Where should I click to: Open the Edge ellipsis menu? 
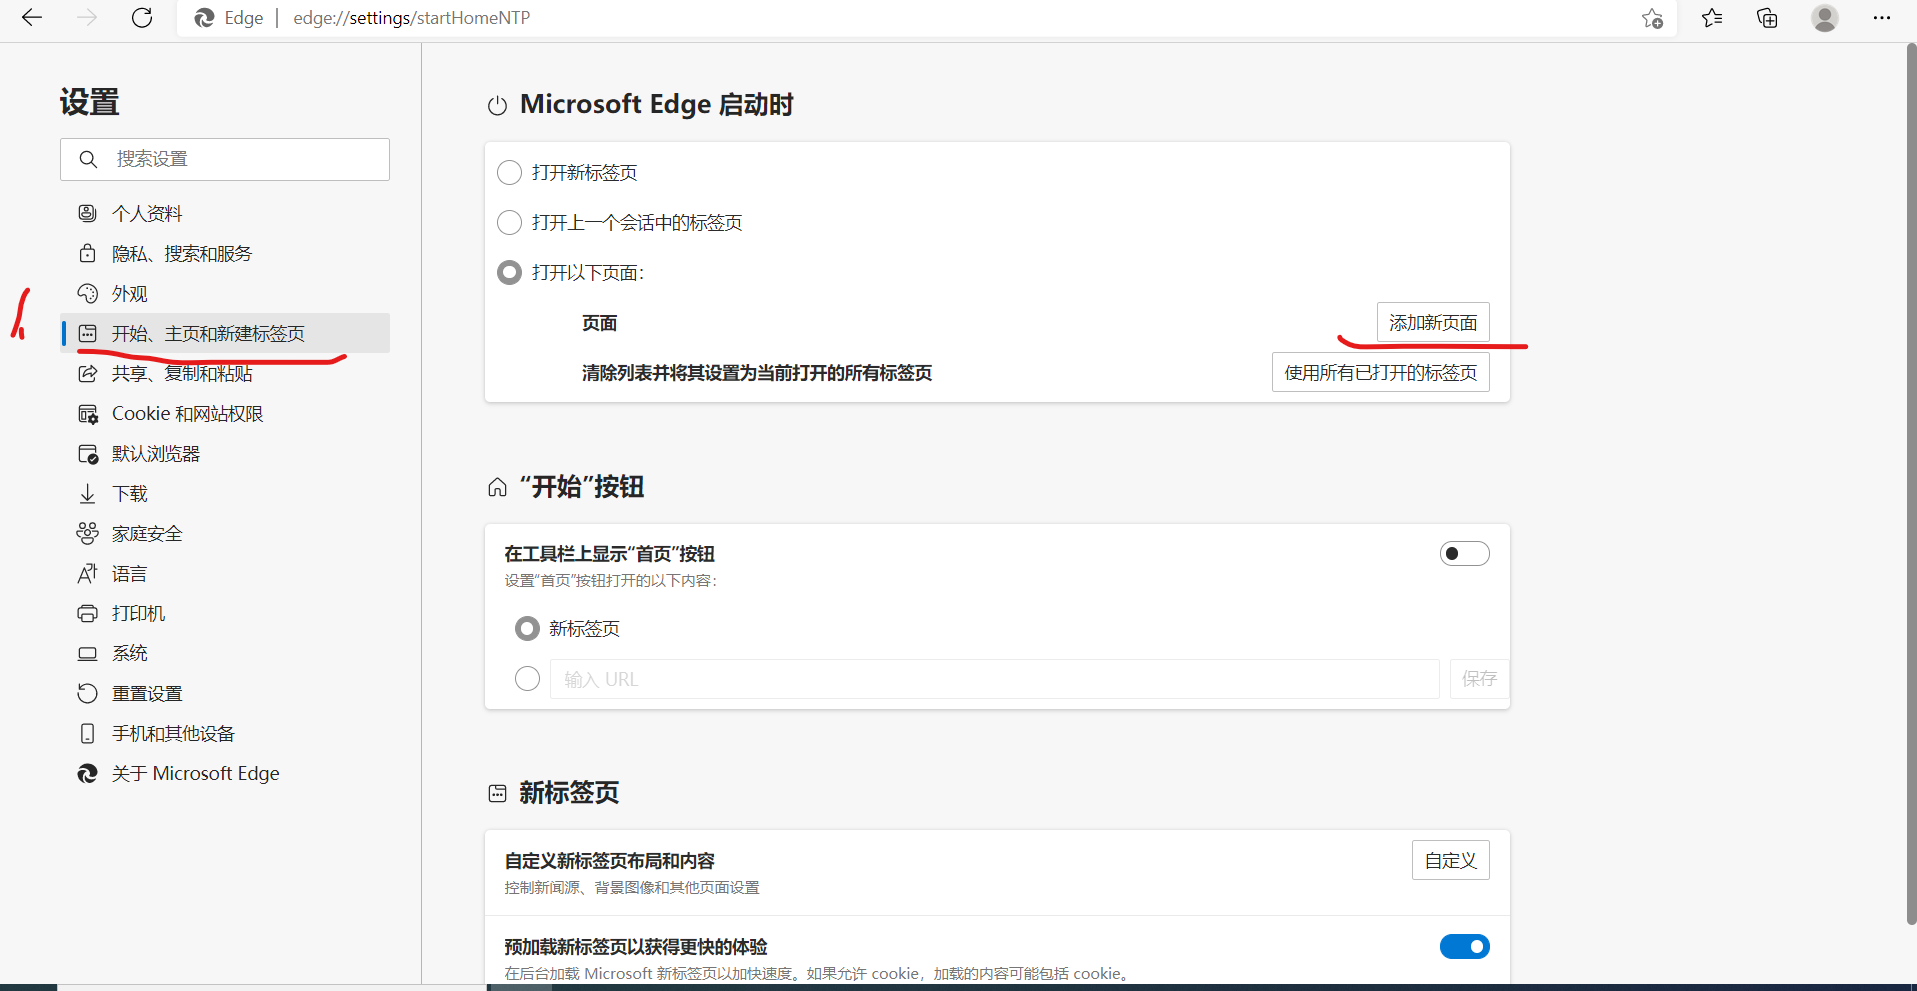click(x=1882, y=18)
